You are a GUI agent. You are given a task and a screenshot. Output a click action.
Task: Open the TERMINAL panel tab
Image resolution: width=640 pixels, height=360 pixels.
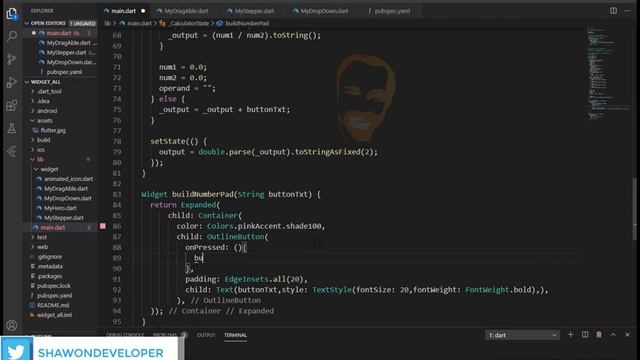(236, 335)
